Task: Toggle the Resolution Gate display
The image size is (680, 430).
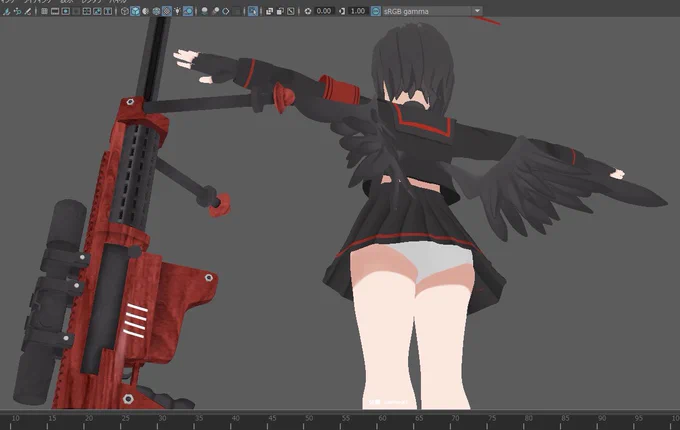Action: point(65,11)
